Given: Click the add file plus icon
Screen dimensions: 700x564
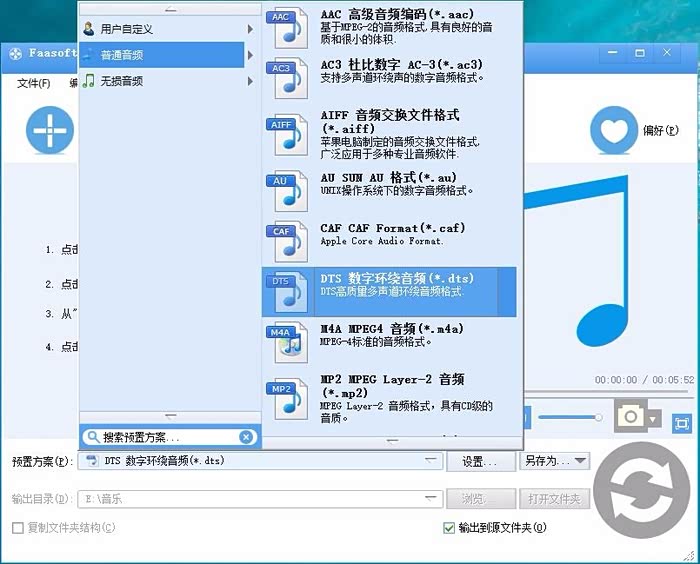Looking at the screenshot, I should 50,130.
